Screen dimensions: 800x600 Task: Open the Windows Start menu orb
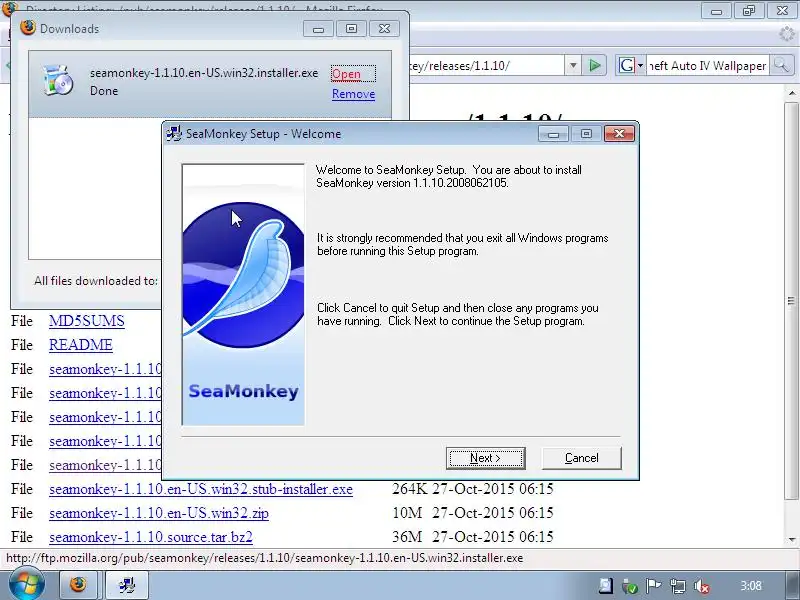(26, 584)
